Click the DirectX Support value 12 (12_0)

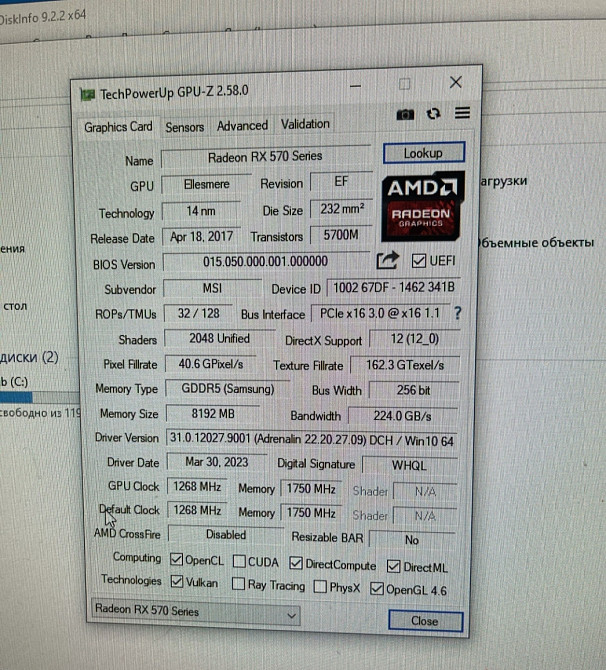[415, 339]
